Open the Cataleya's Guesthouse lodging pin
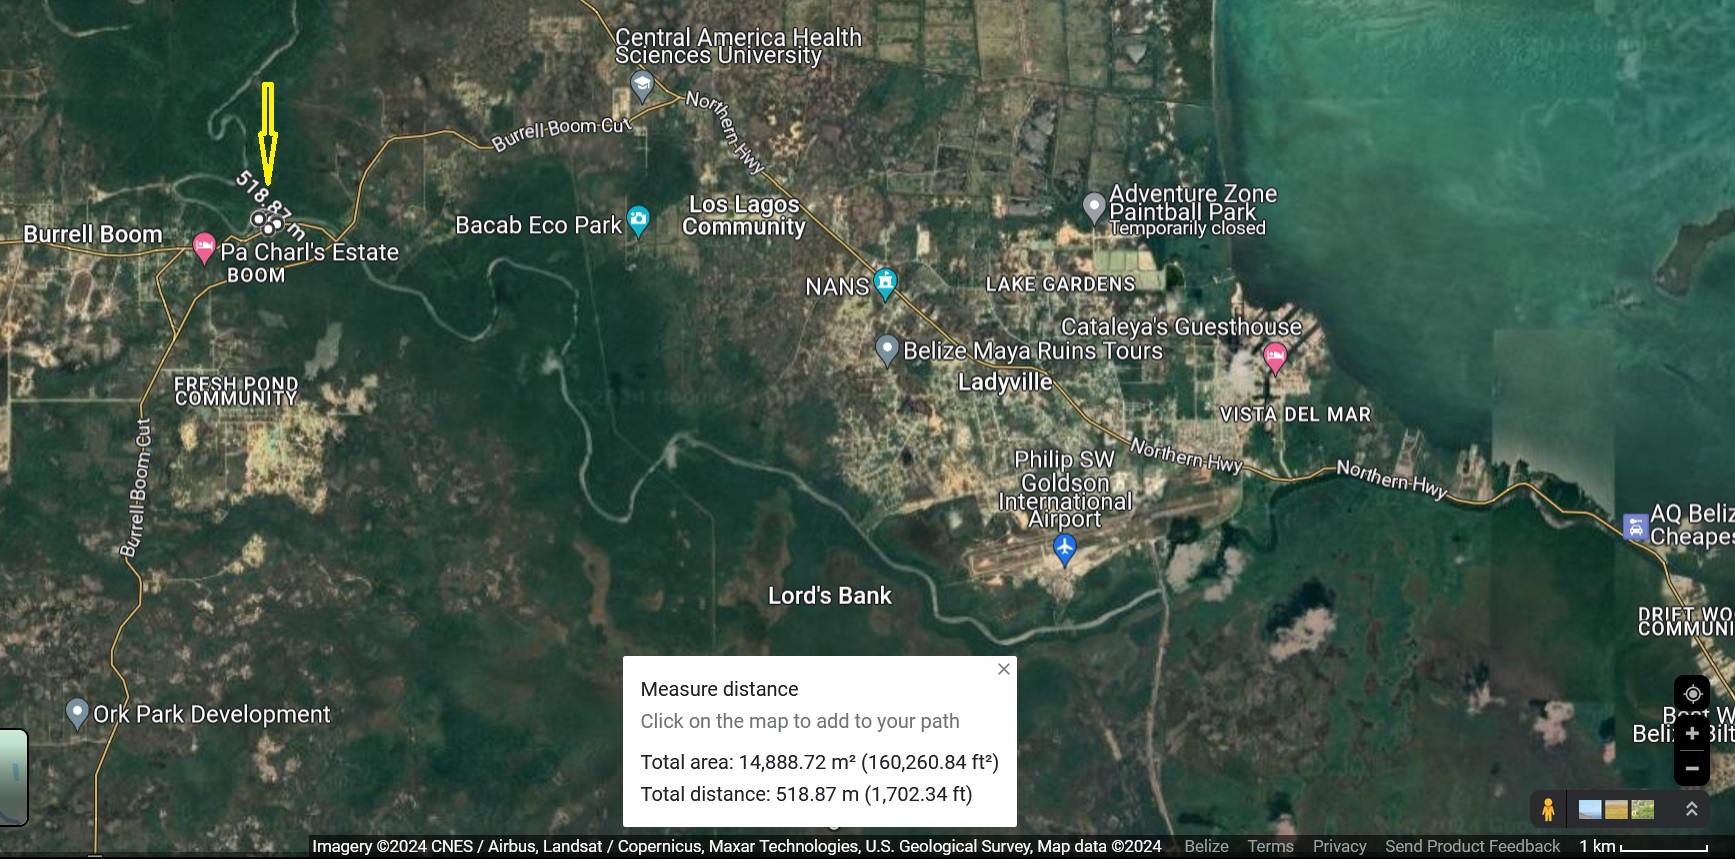Image resolution: width=1735 pixels, height=859 pixels. tap(1275, 357)
